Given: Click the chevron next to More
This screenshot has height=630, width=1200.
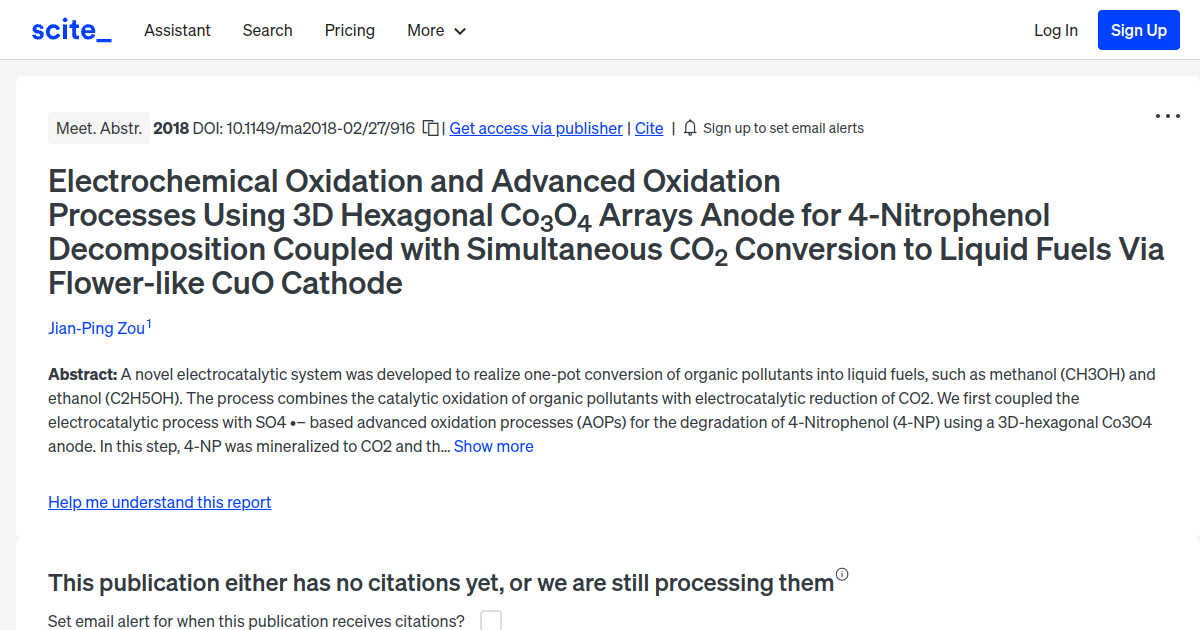Looking at the screenshot, I should (x=460, y=31).
